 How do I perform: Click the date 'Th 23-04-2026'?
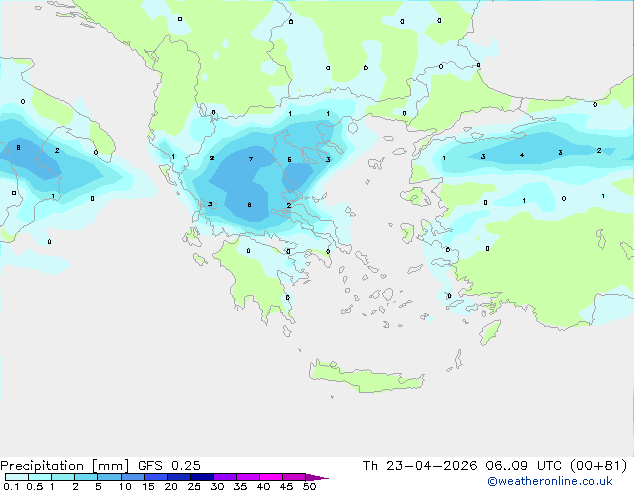click(420, 466)
